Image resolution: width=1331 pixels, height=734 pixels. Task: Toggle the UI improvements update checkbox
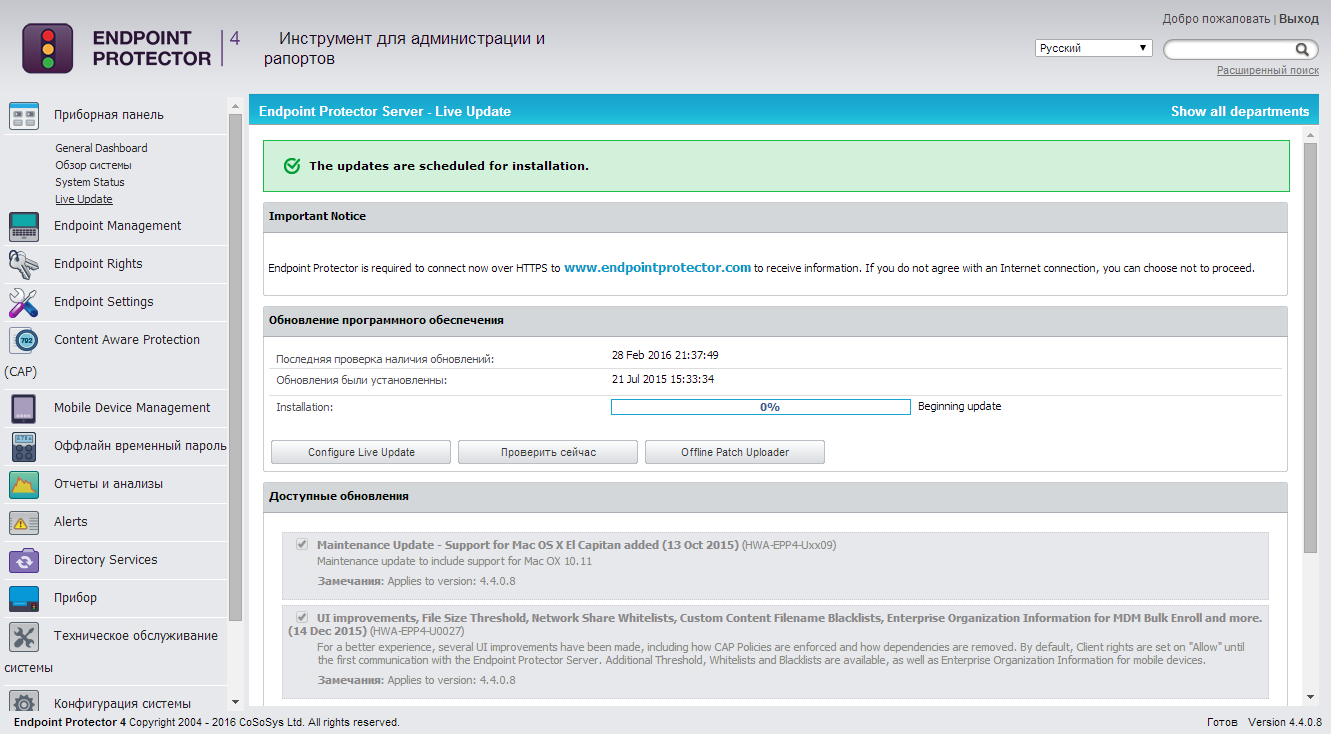click(x=302, y=617)
